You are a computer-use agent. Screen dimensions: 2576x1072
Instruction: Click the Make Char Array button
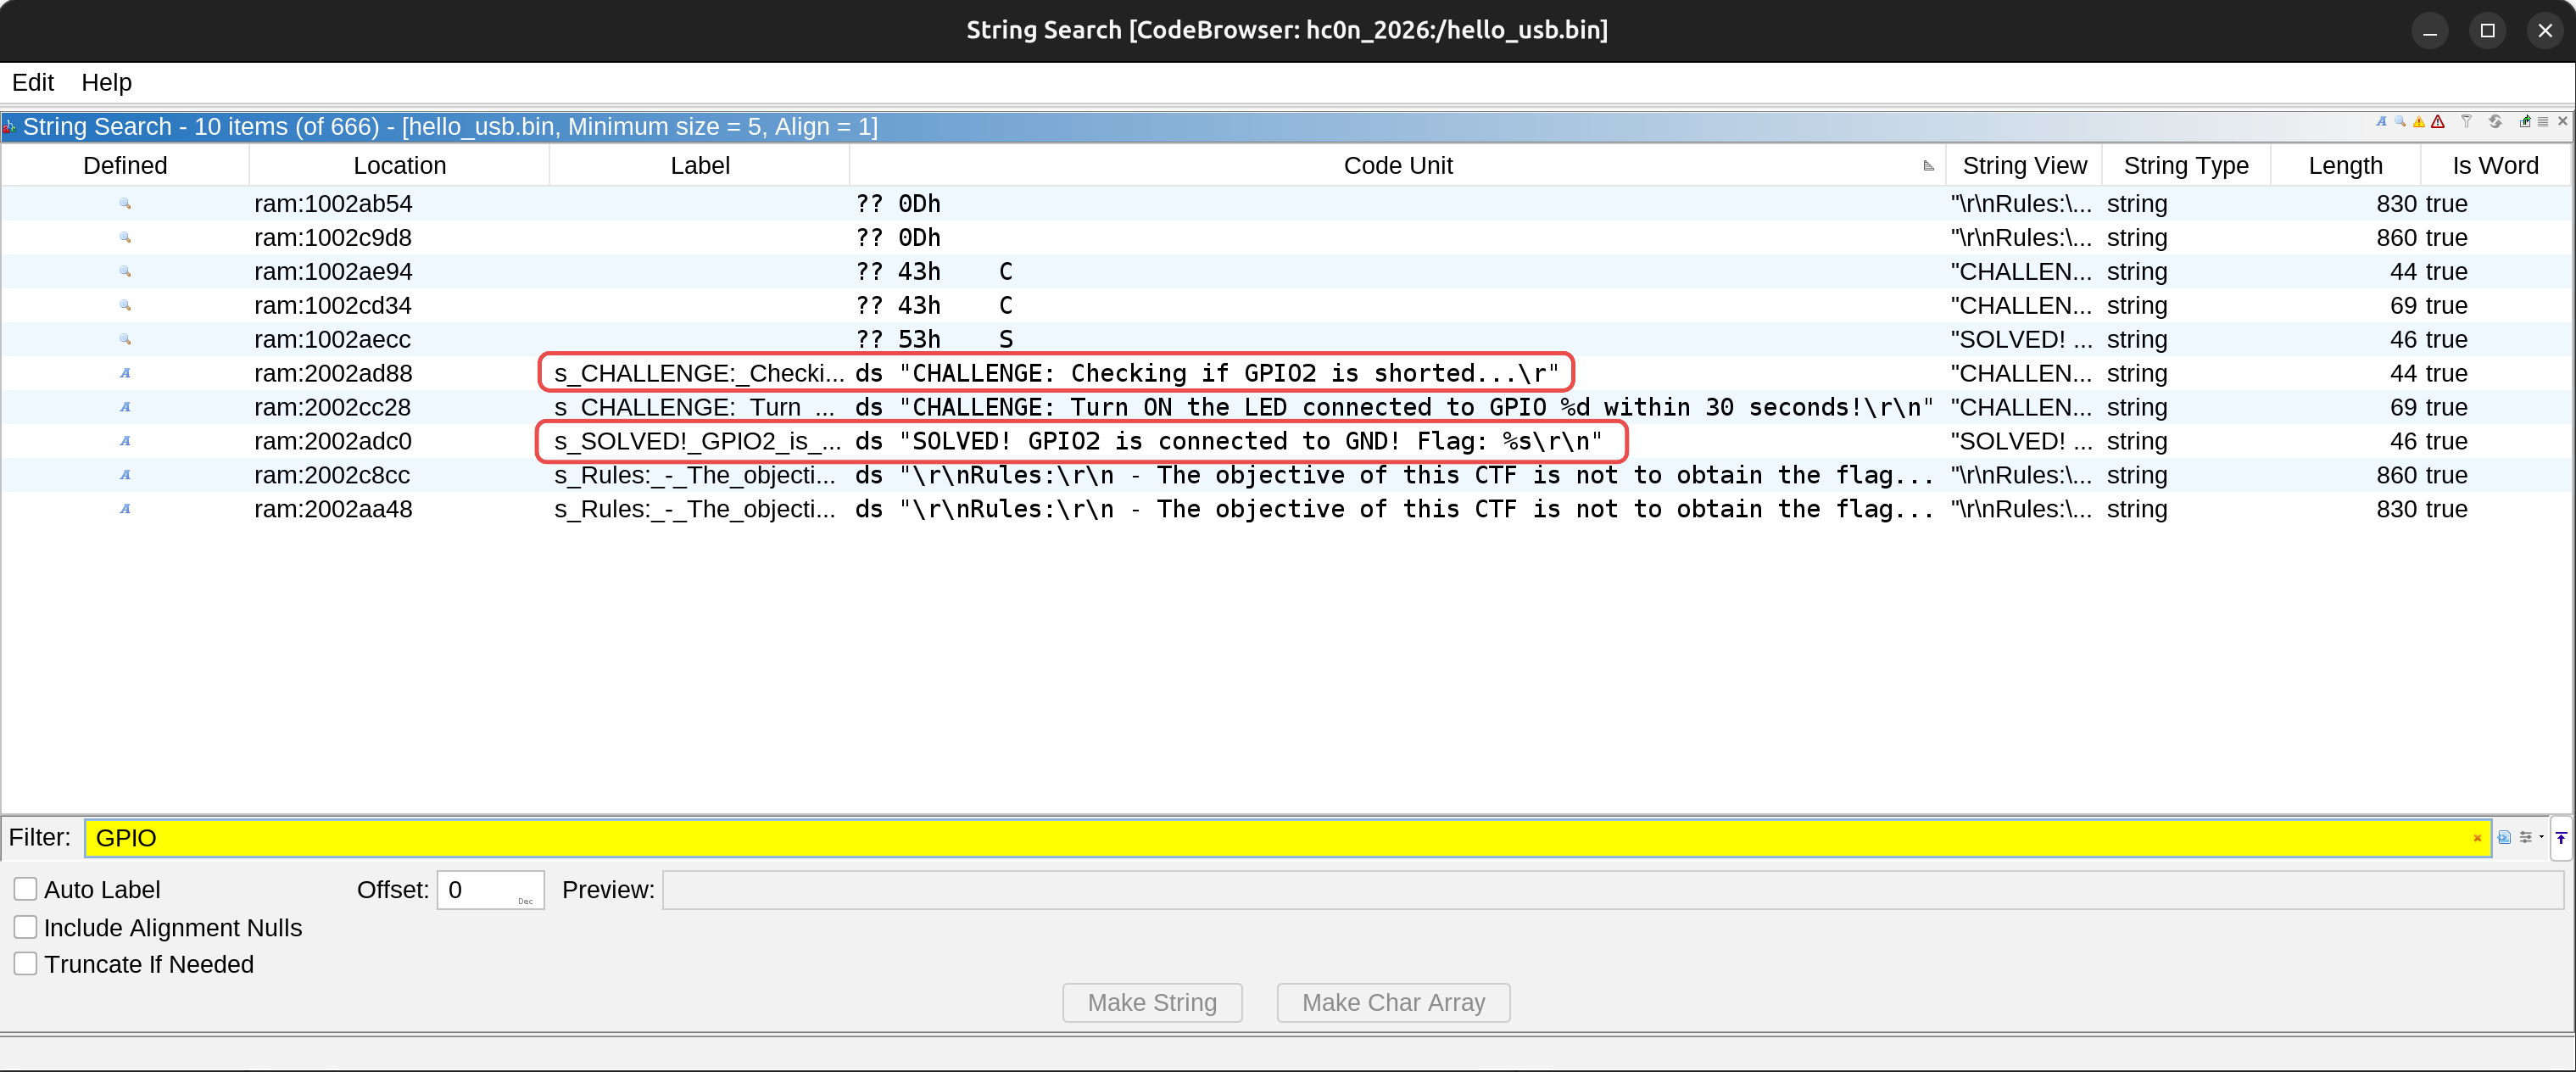point(1393,1002)
